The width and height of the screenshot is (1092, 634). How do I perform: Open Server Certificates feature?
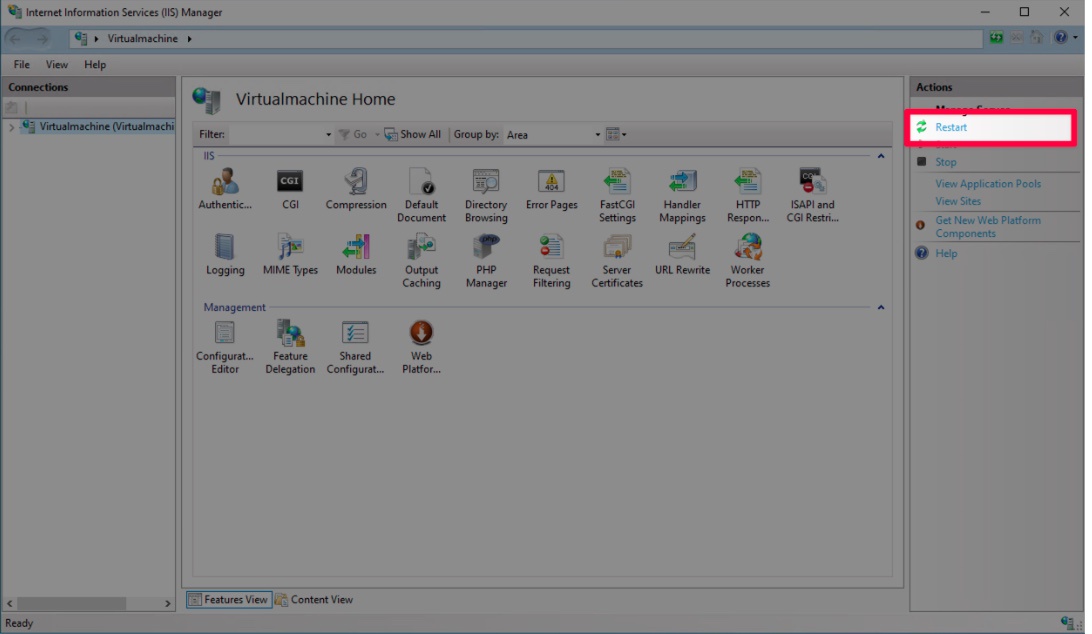click(x=617, y=261)
